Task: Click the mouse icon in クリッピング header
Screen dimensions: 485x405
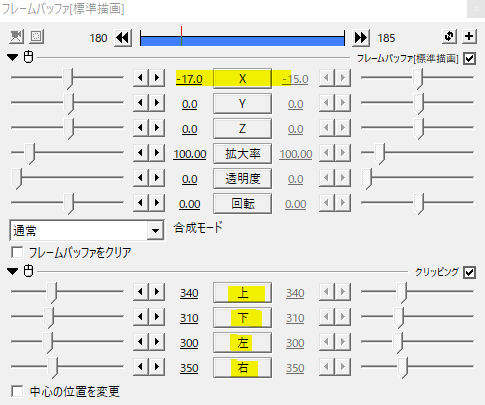Action: 29,271
